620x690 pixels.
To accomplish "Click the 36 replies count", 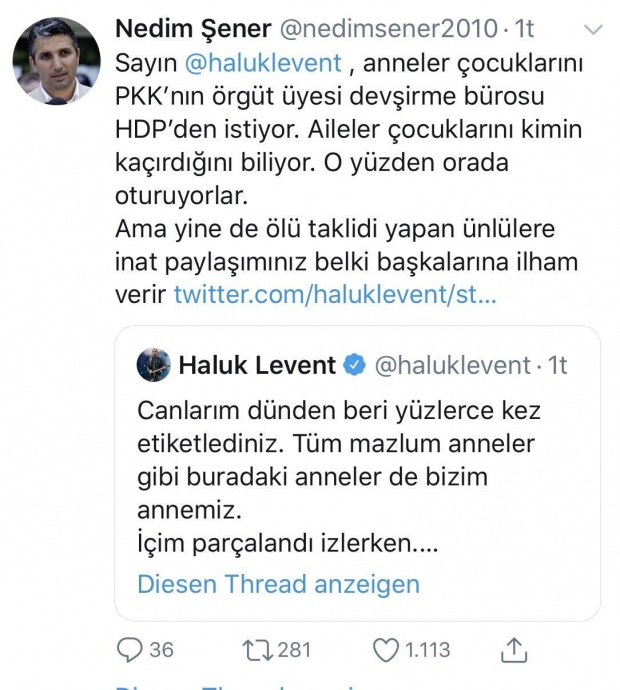I will point(161,651).
